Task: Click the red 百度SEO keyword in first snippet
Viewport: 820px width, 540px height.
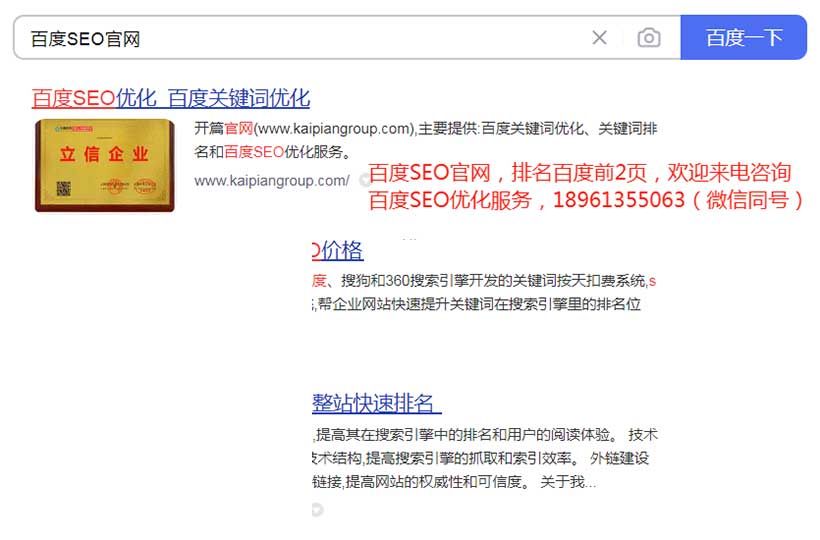Action: click(254, 152)
